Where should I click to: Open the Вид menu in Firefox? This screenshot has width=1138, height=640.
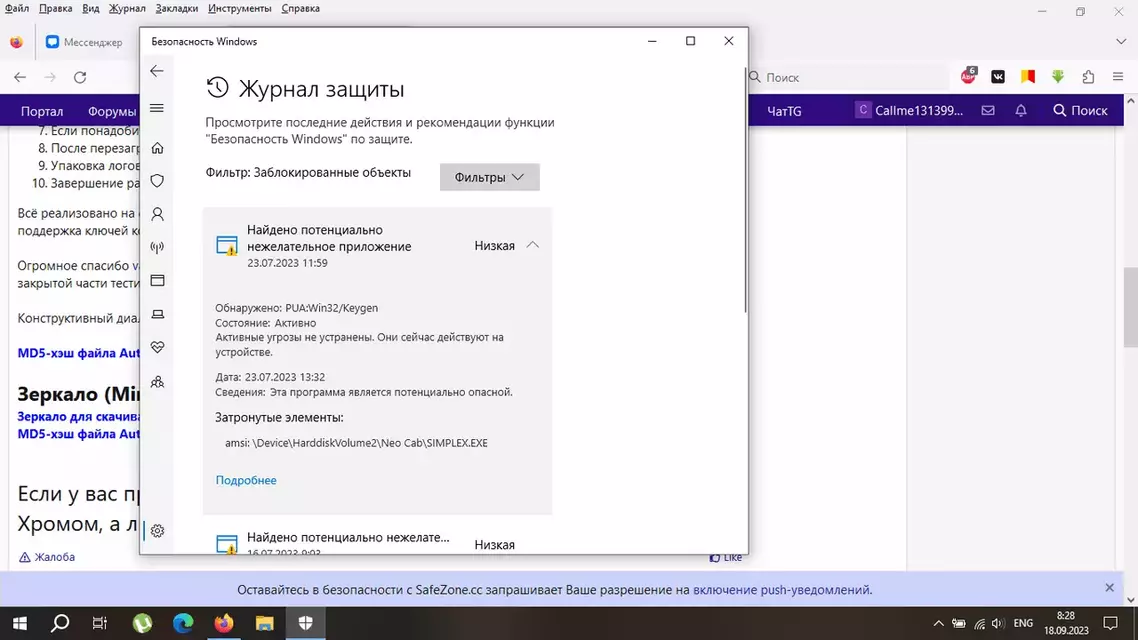[x=91, y=9]
